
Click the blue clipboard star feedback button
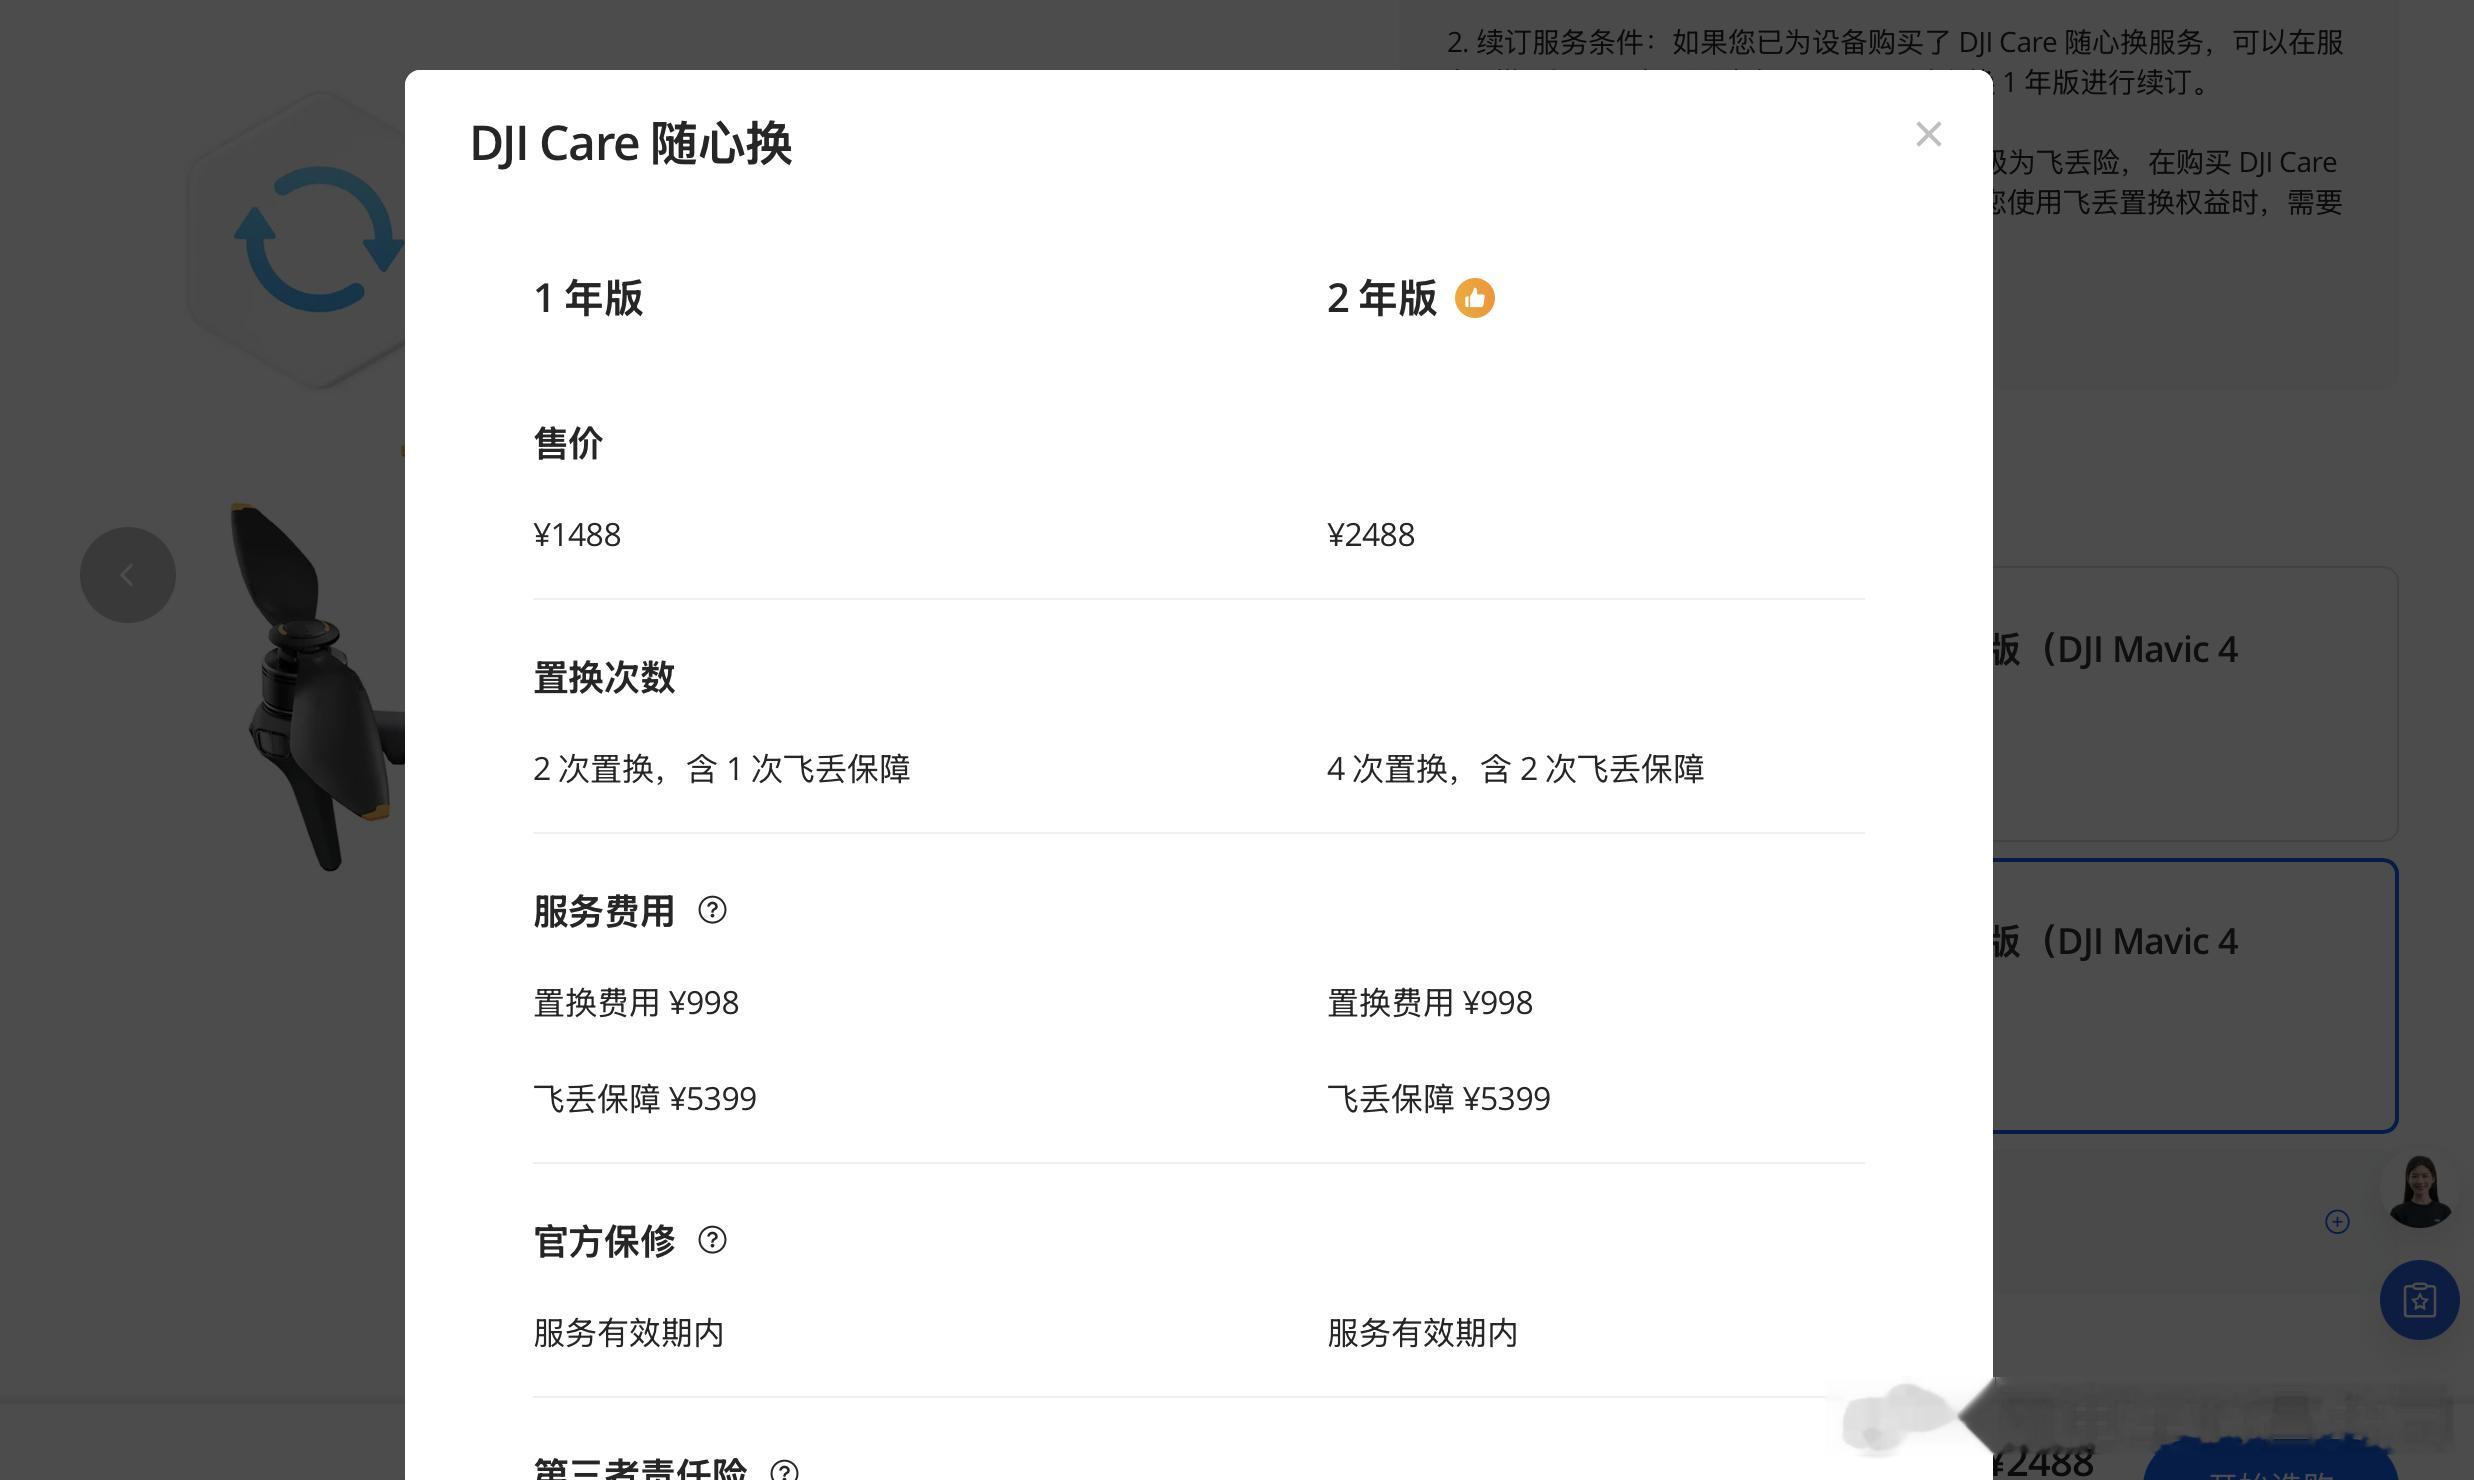(2419, 1300)
